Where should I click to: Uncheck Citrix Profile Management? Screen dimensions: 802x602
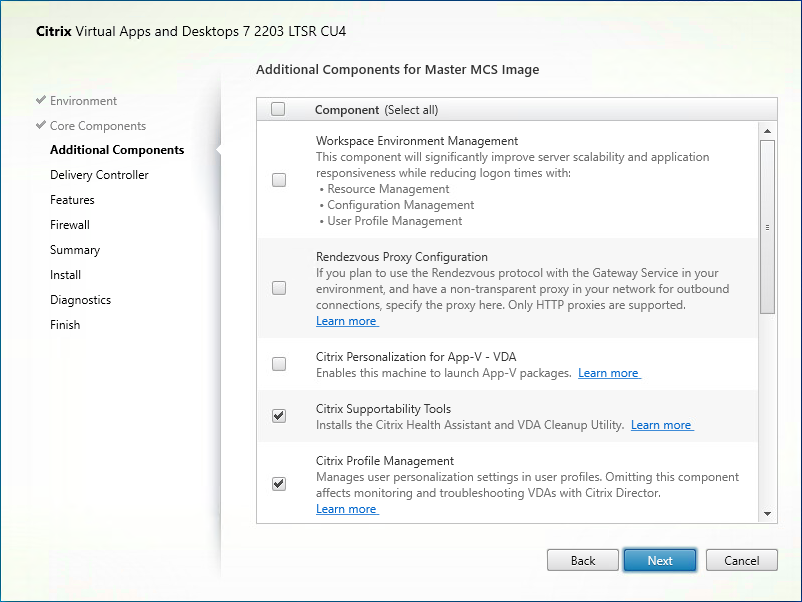(279, 484)
